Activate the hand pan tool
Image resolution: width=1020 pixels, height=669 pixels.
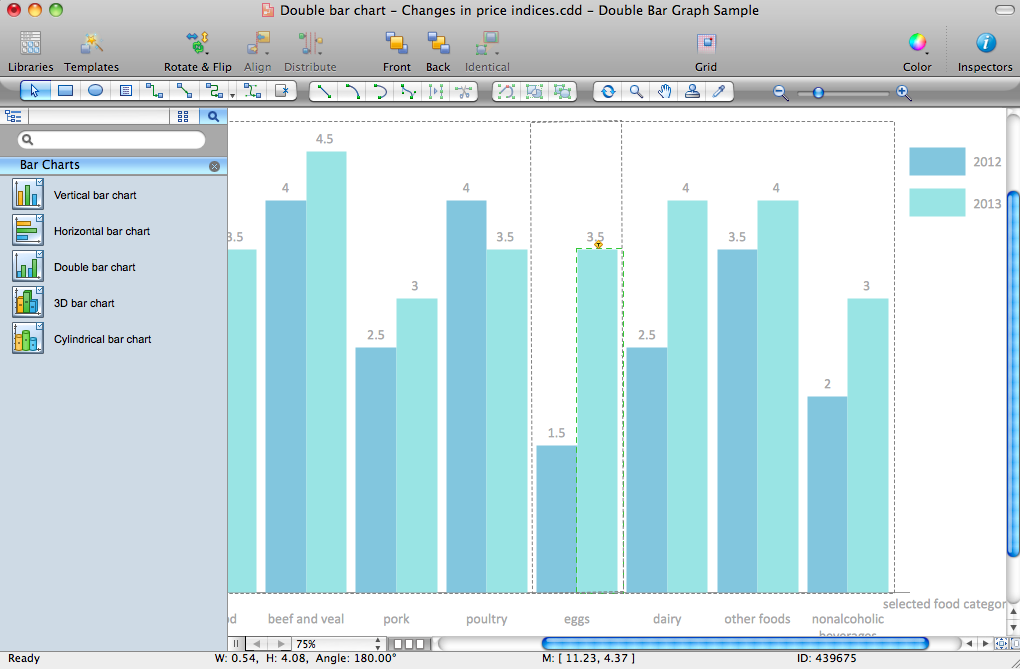(x=664, y=91)
